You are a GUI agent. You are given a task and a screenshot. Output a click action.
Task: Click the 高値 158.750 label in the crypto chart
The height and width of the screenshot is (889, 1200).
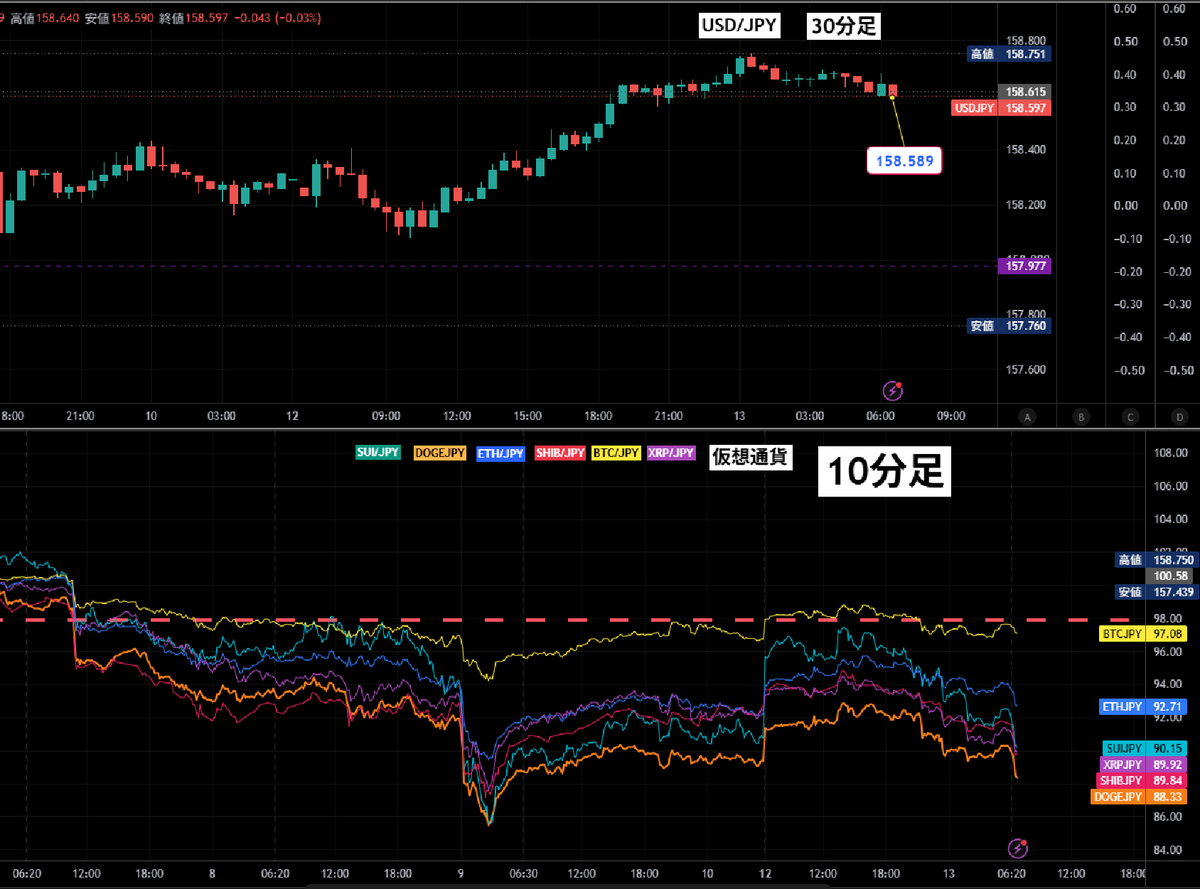pyautogui.click(x=1156, y=560)
